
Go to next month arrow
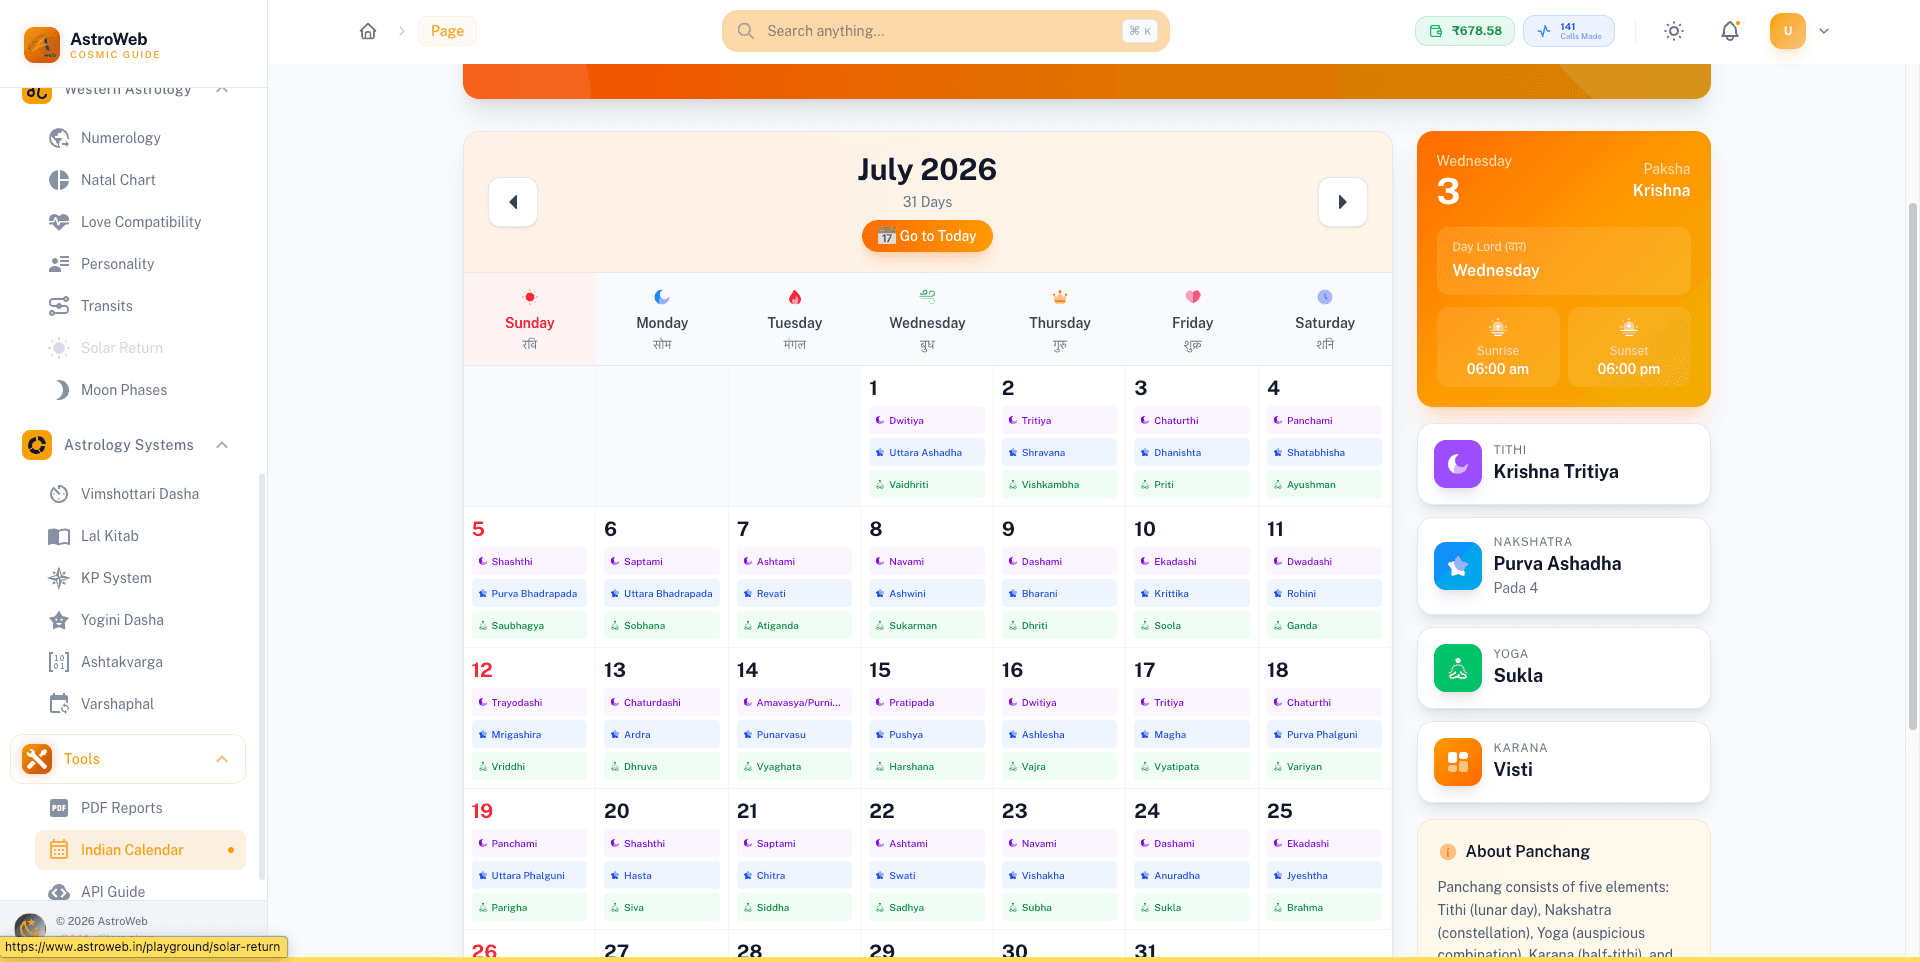1342,202
